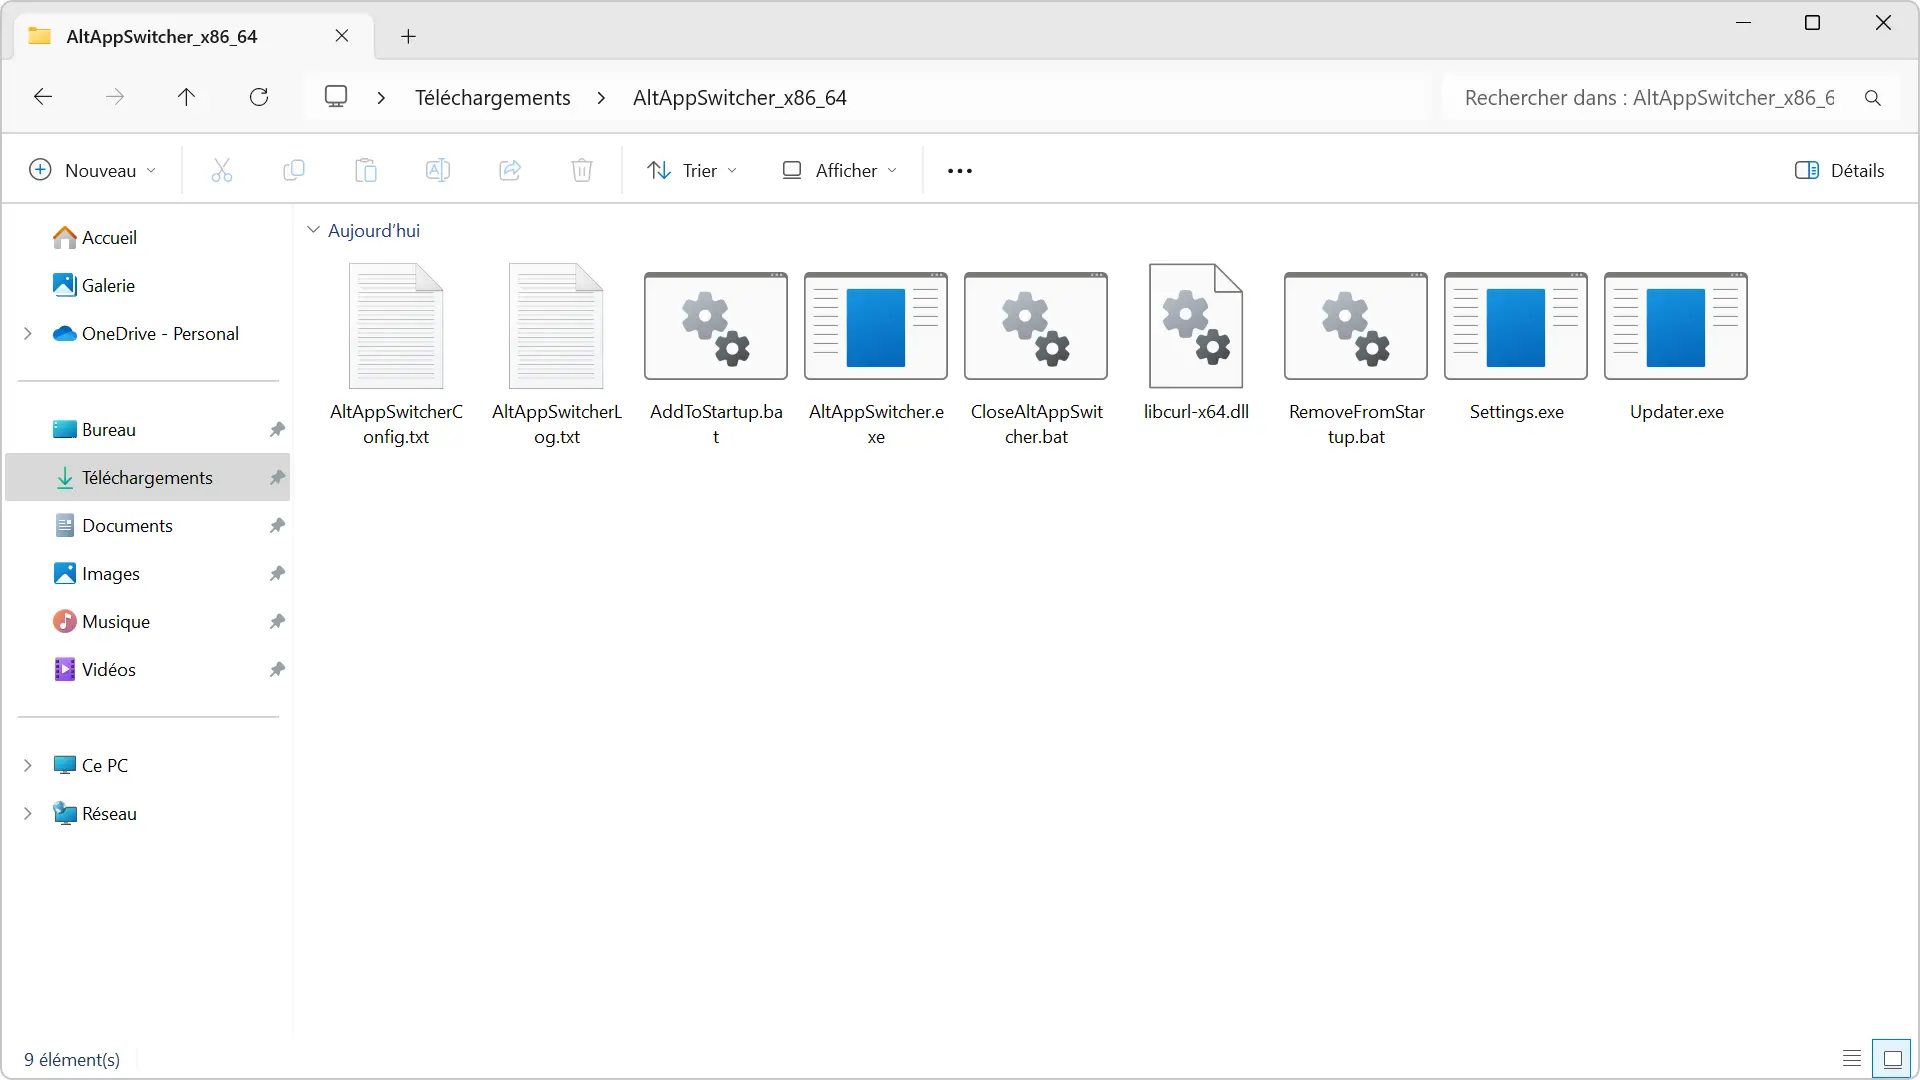Select libcurl-x64.dll file
The image size is (1920, 1080).
tap(1196, 342)
